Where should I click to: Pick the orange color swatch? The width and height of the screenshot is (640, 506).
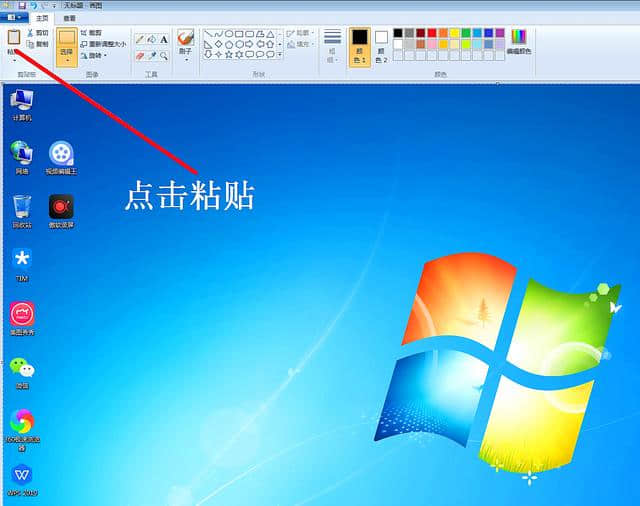443,33
